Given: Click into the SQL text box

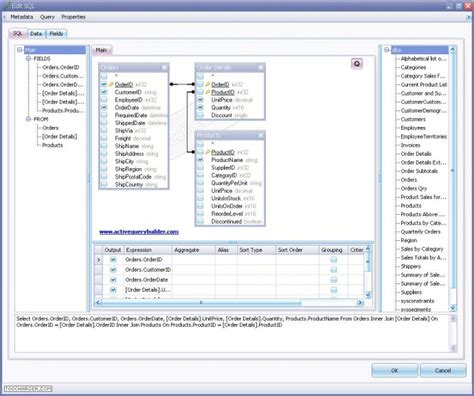Looking at the screenshot, I should pos(232,333).
